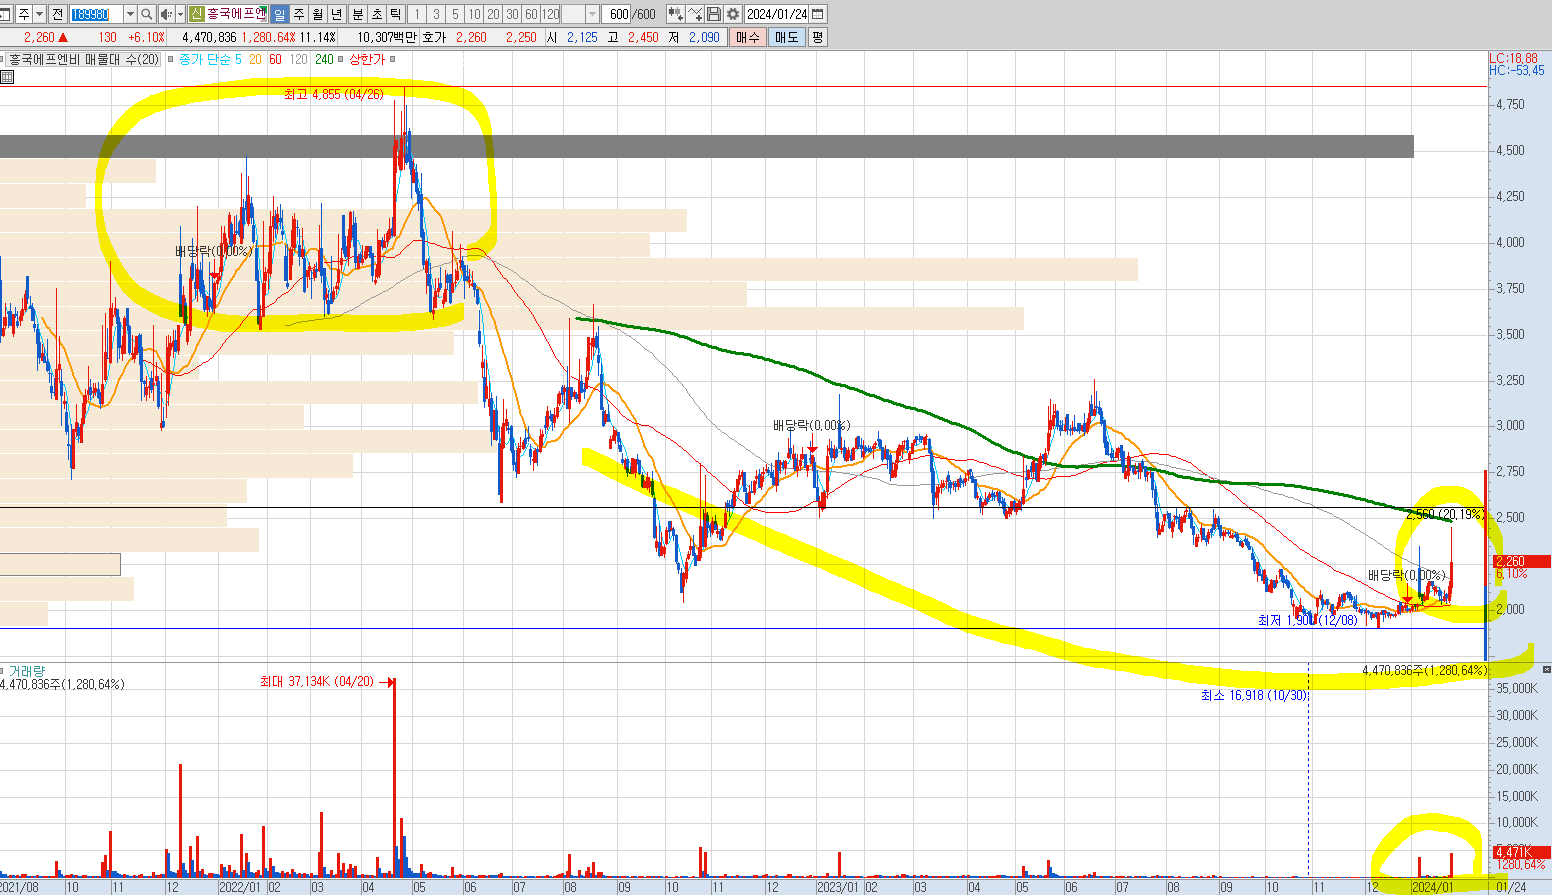
Task: Click current price 2,260 in quote bar
Action: (38, 37)
